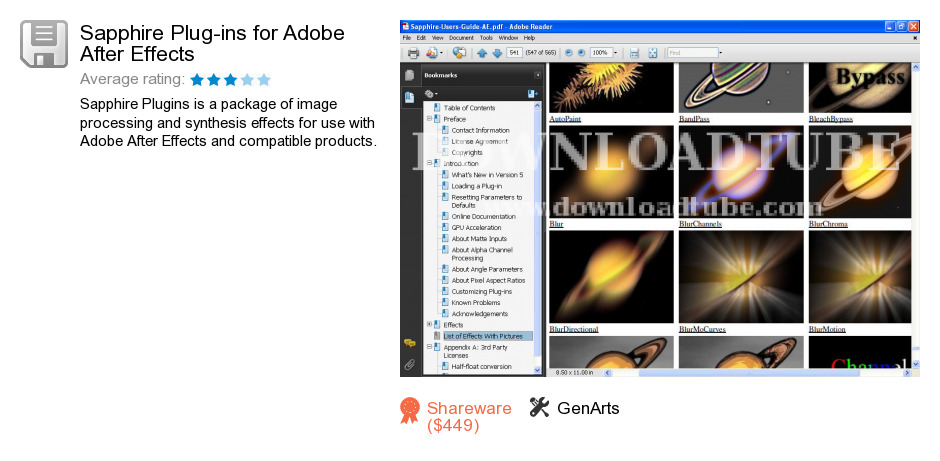Image resolution: width=940 pixels, height=461 pixels.
Task: Select the Known Problems bookmark
Action: tap(475, 302)
